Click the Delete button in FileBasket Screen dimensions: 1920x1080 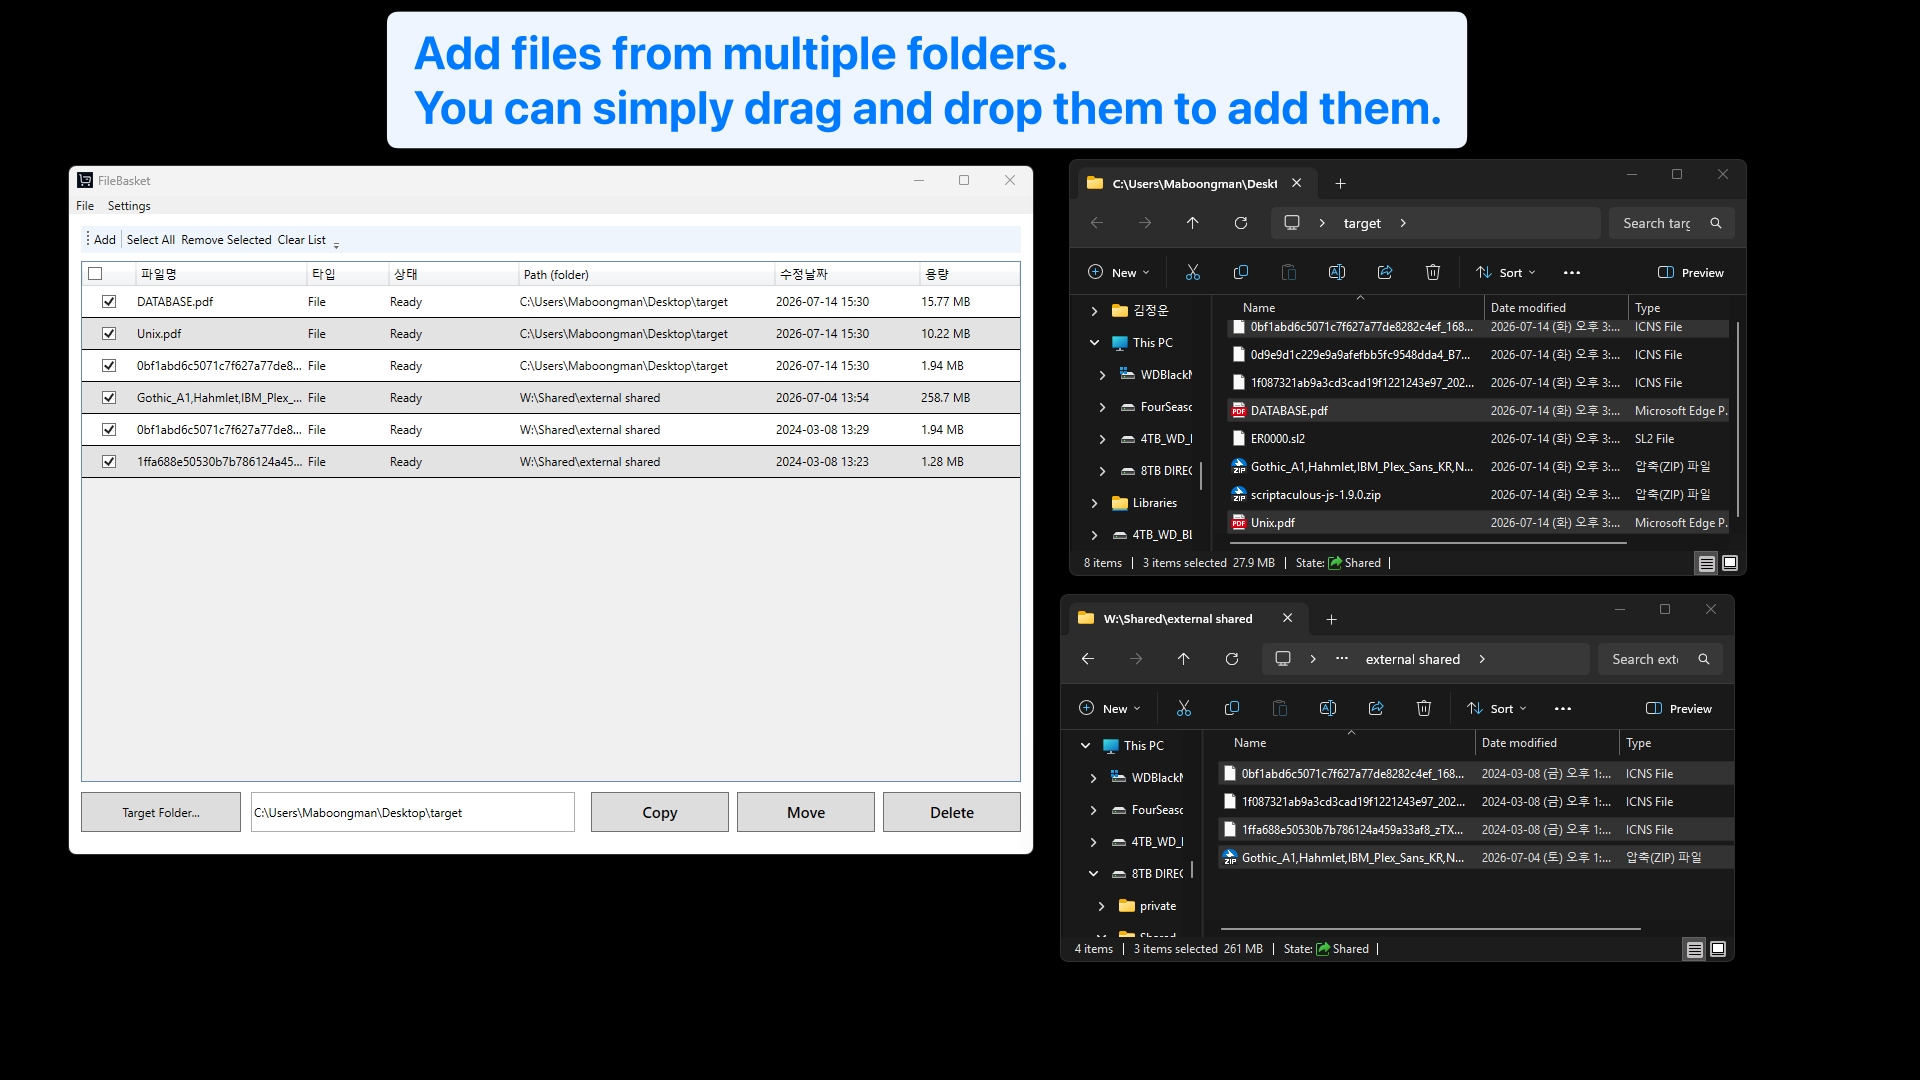click(952, 812)
